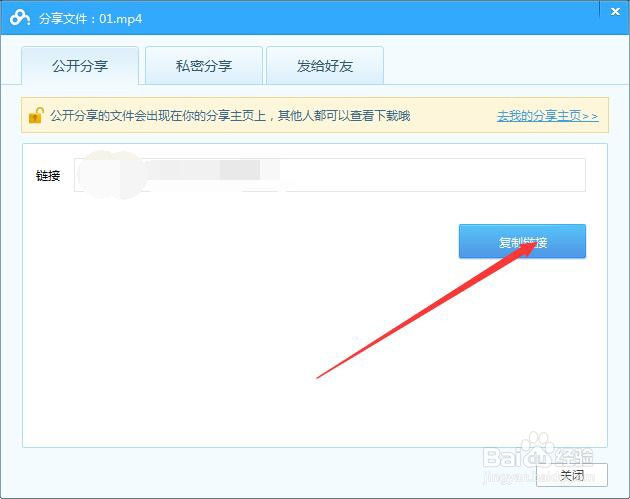The image size is (630, 499).
Task: Select the 发给好友 tab
Action: pyautogui.click(x=325, y=66)
